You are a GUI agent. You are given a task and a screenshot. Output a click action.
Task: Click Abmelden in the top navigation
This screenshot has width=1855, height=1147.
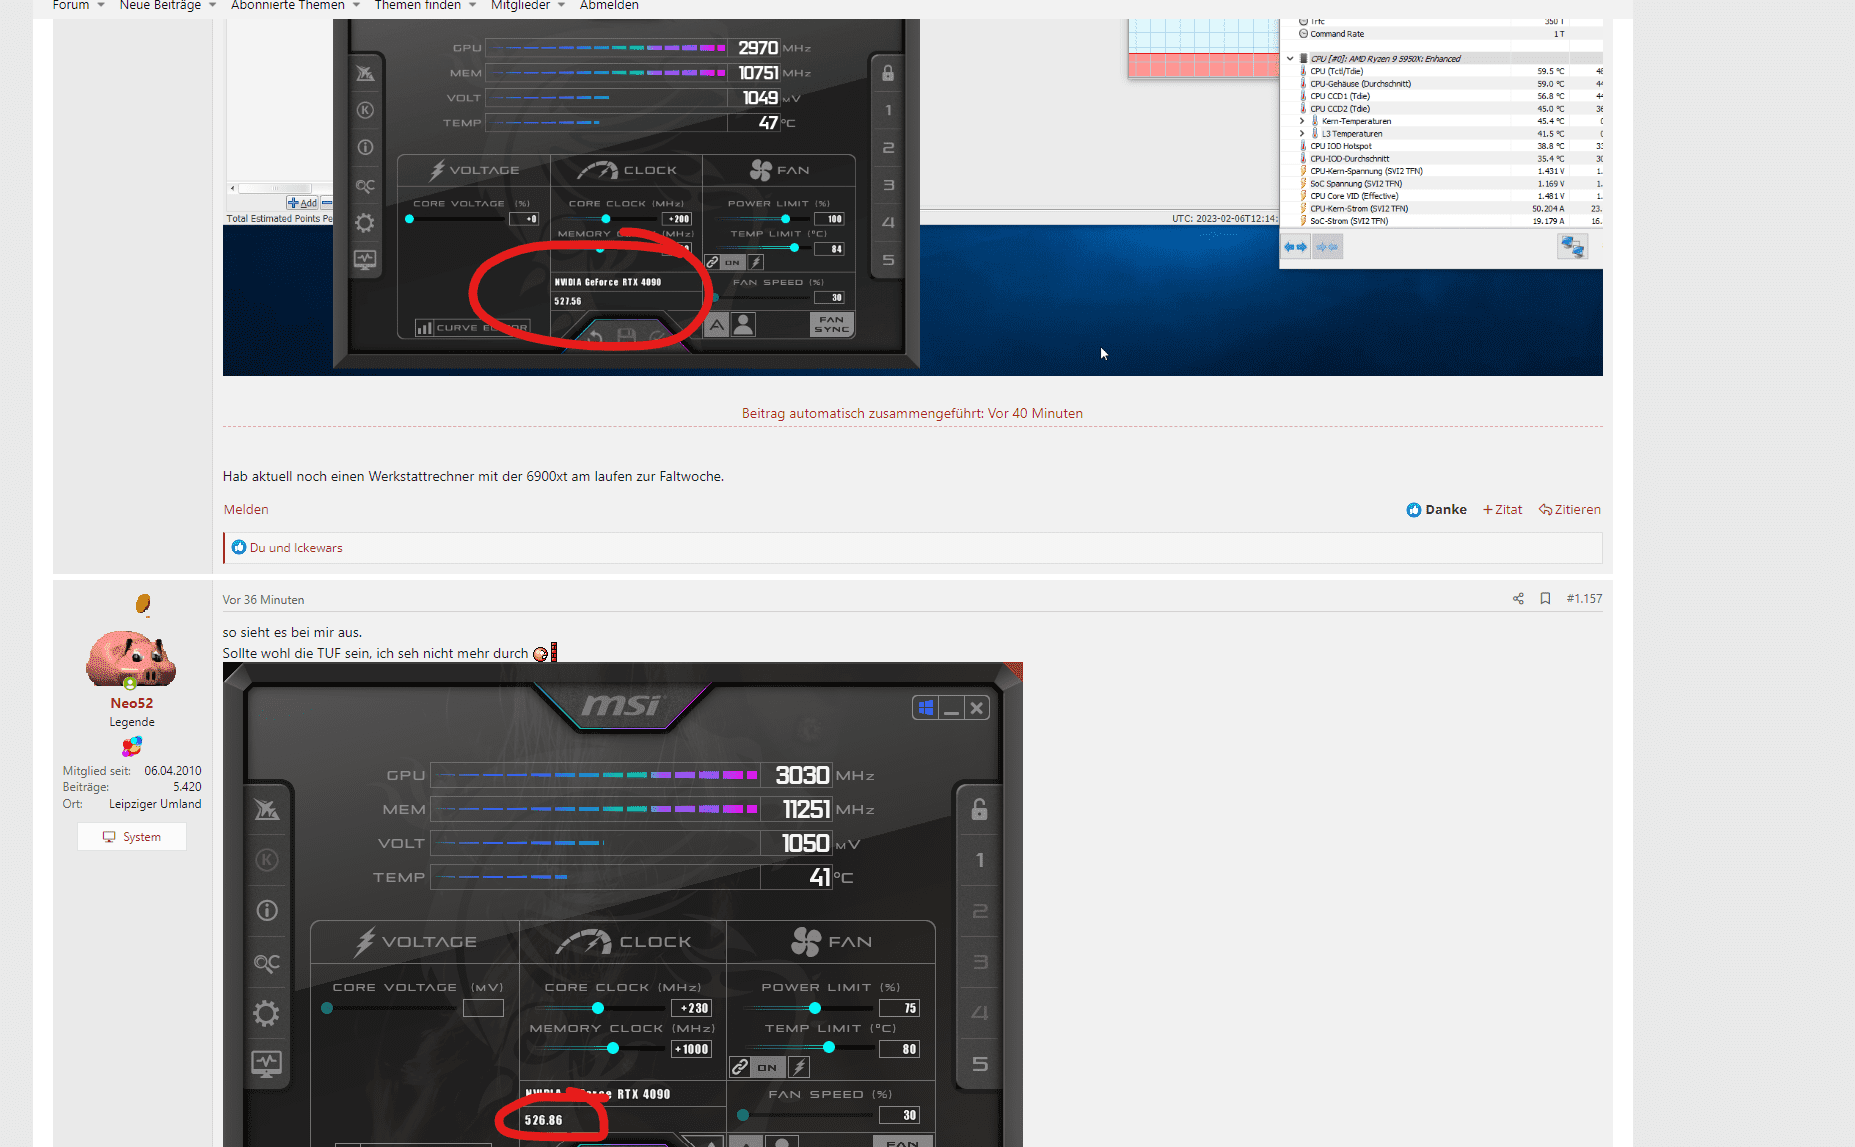(609, 5)
